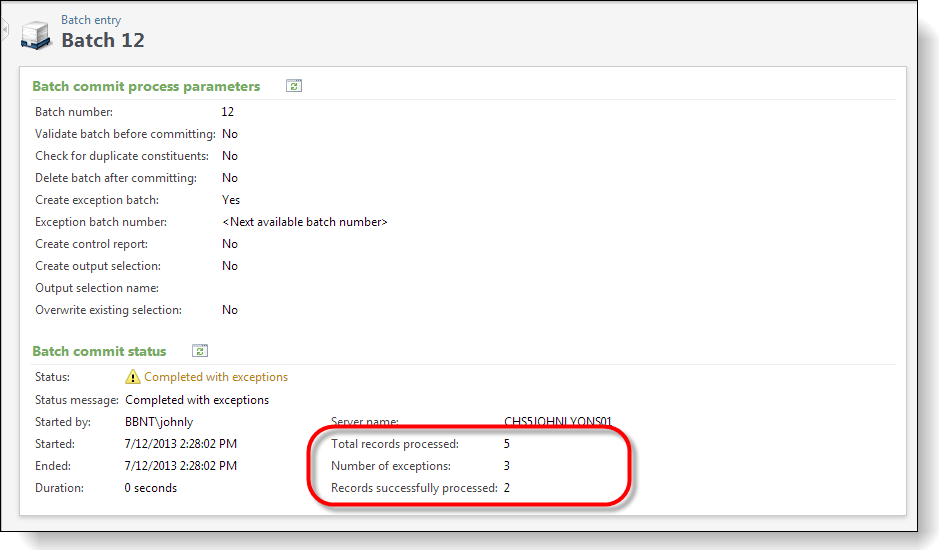Refresh the Batch commit status section
The height and width of the screenshot is (550, 939).
(199, 351)
